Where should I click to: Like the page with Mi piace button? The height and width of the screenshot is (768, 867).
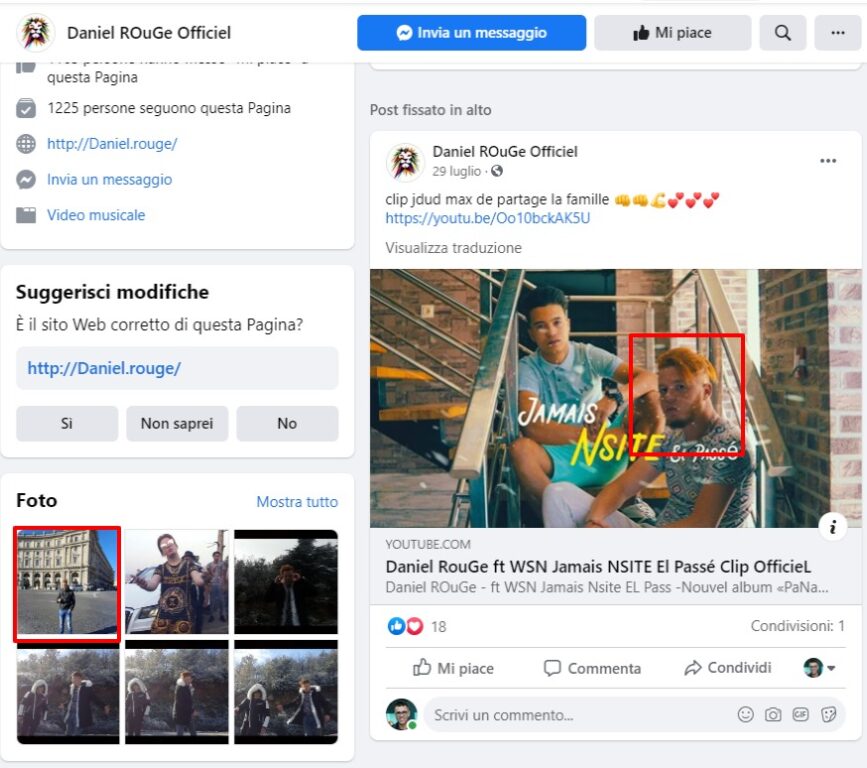[672, 33]
